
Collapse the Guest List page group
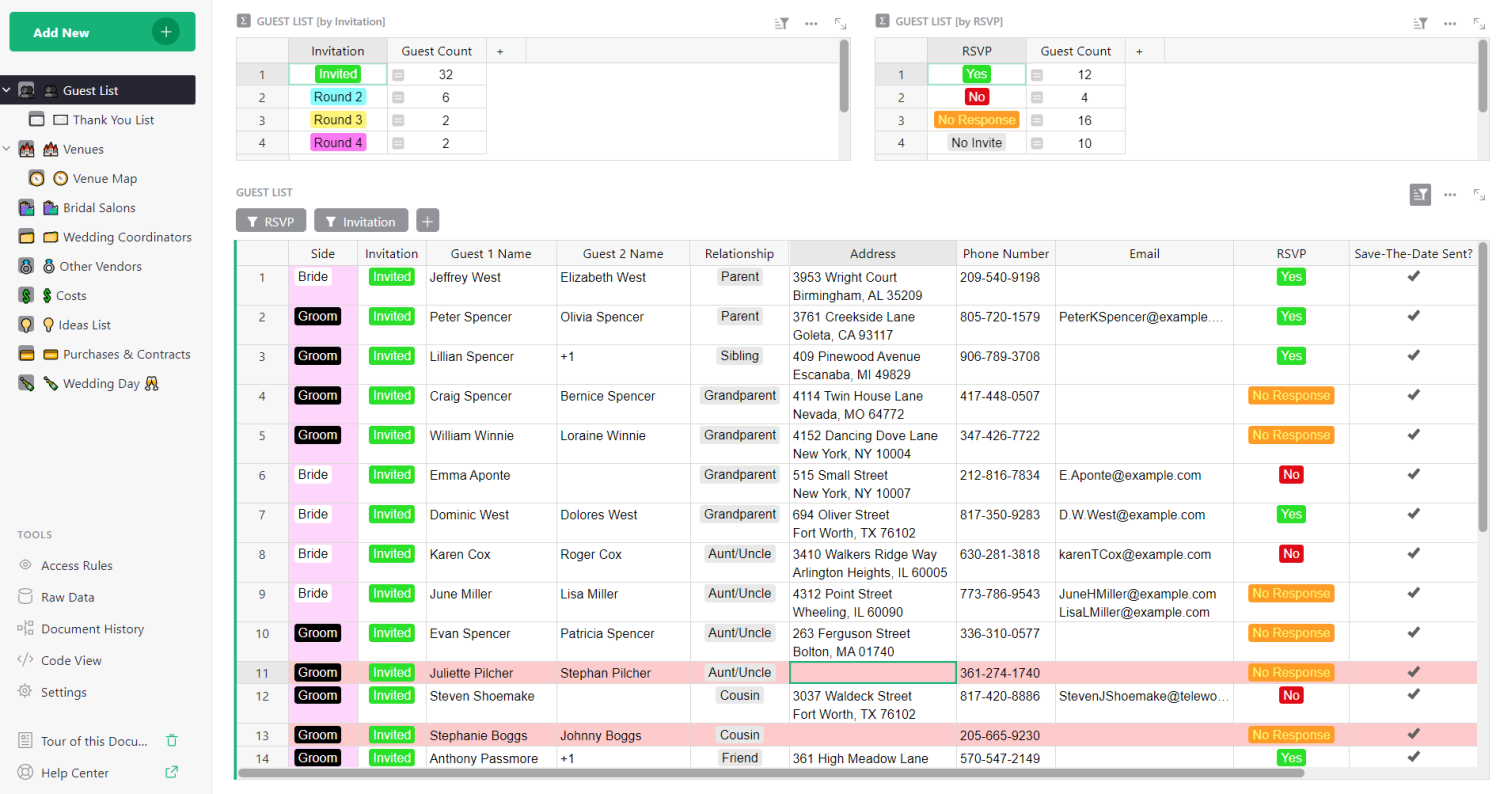(x=7, y=90)
